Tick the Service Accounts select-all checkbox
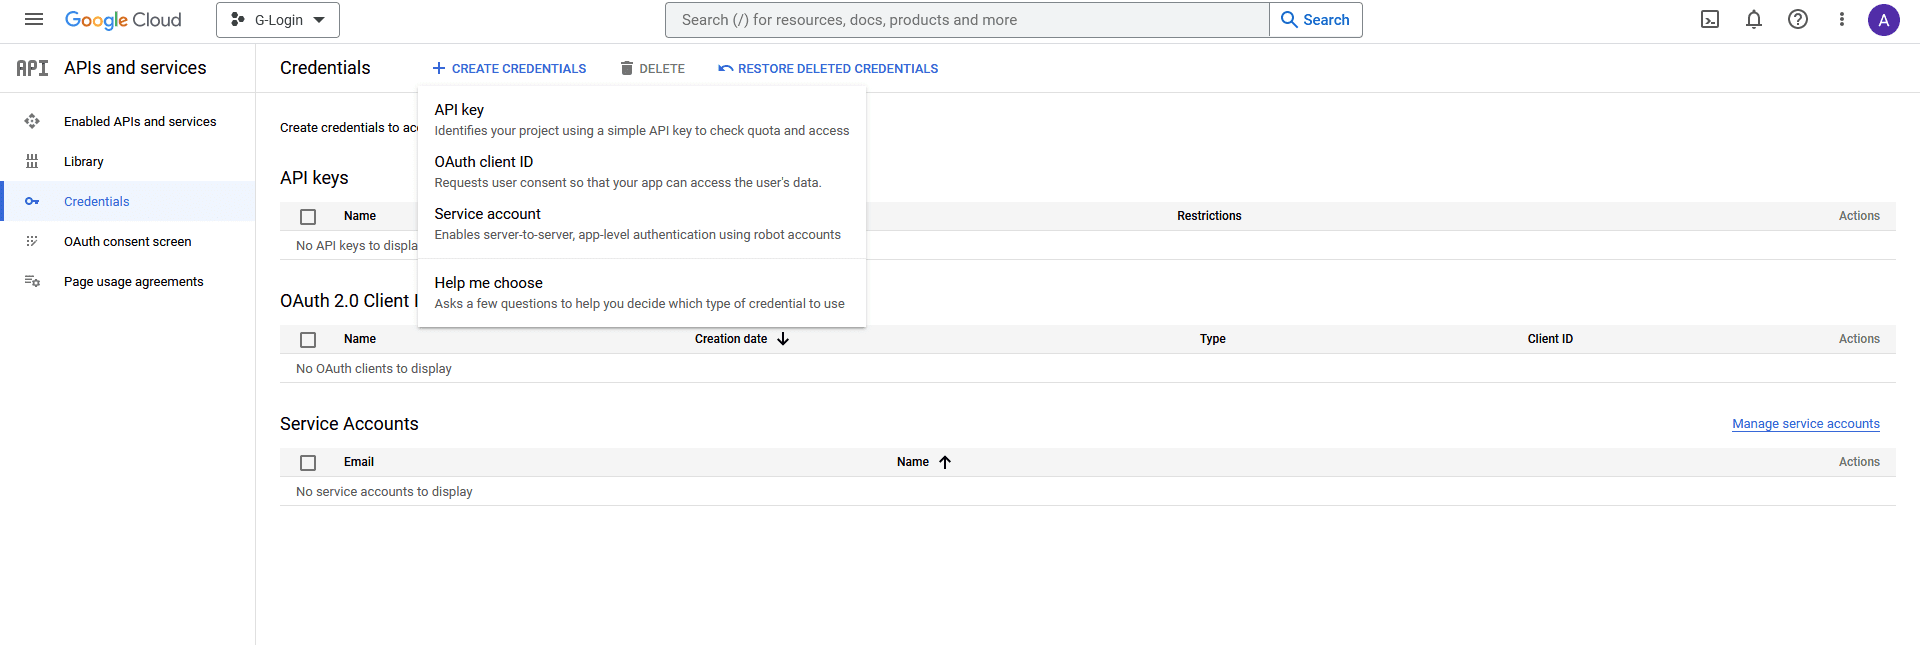Image resolution: width=1920 pixels, height=645 pixels. point(308,463)
